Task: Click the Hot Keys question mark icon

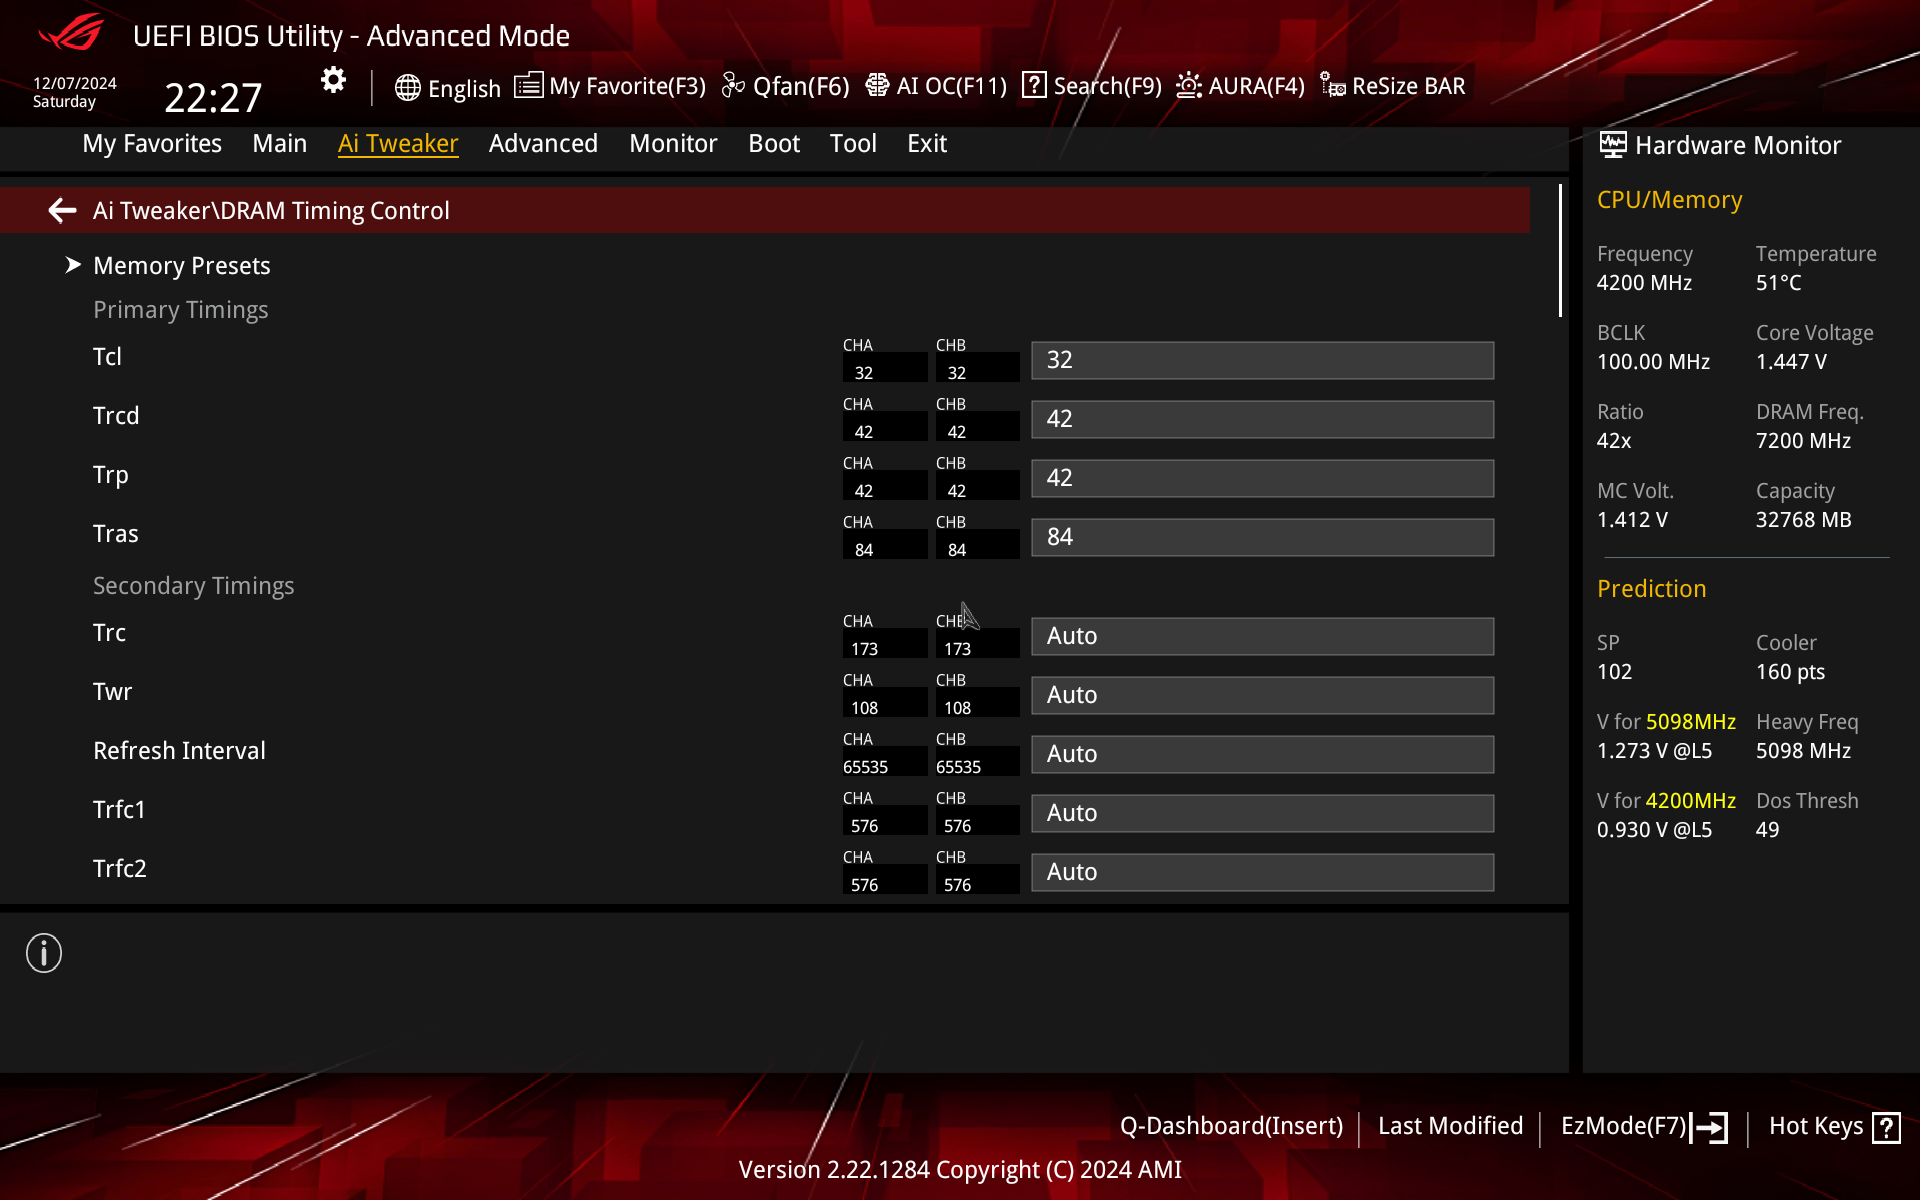Action: pyautogui.click(x=1886, y=1128)
